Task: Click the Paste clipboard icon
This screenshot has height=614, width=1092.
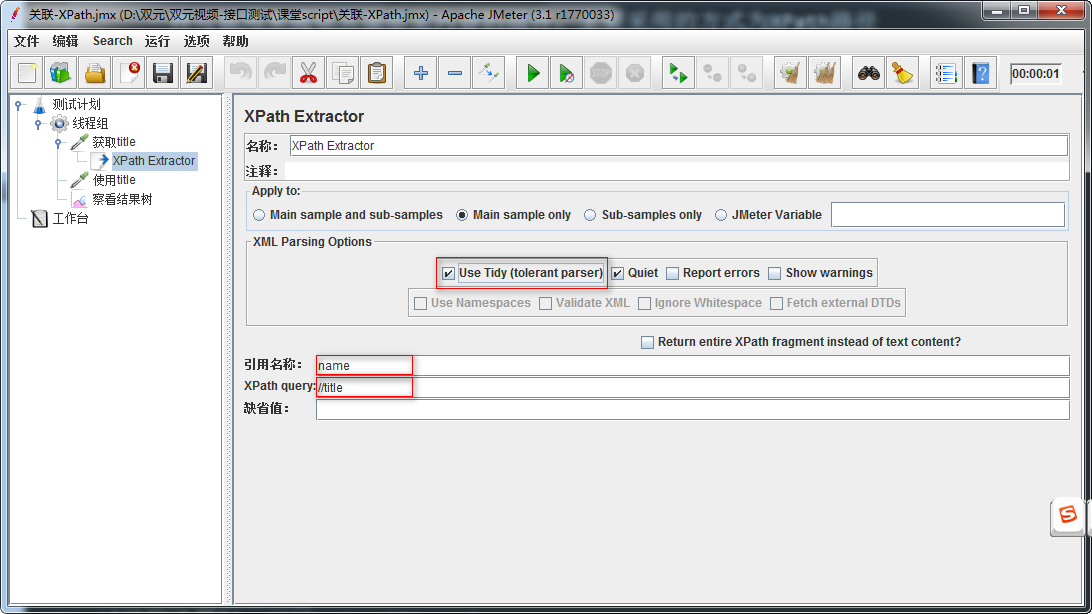Action: (x=377, y=73)
